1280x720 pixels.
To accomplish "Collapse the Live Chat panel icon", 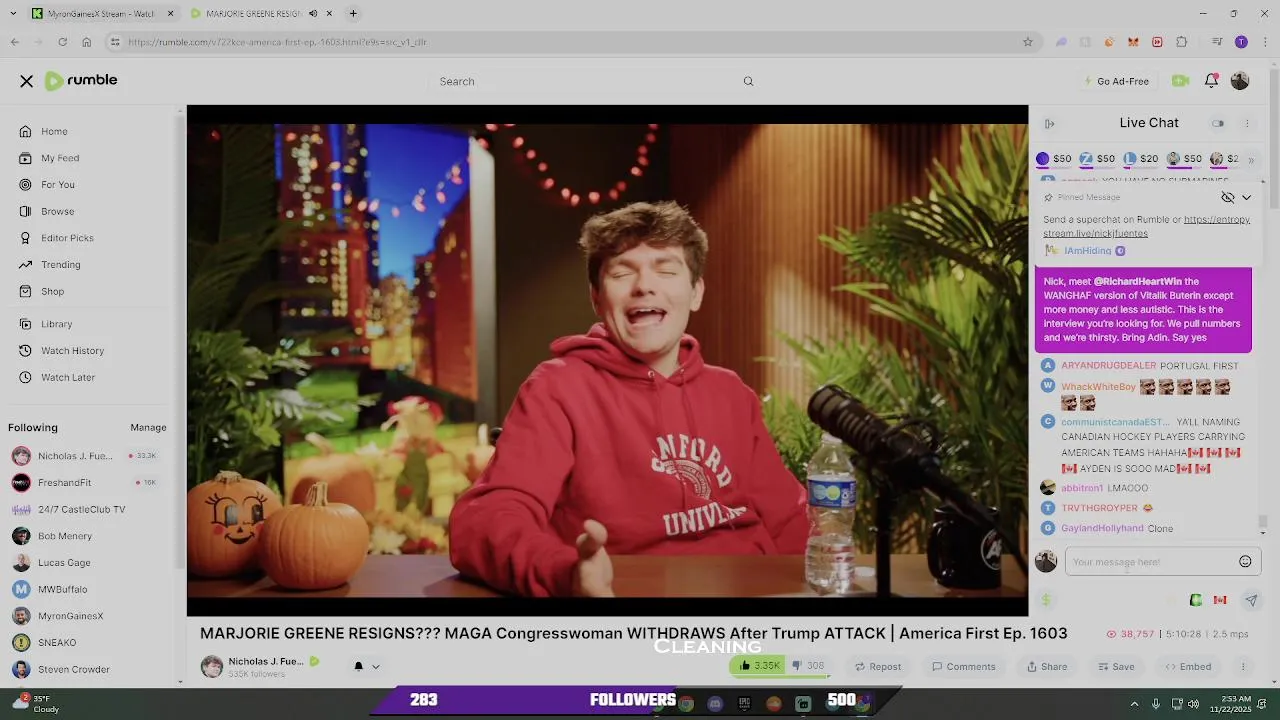I will (x=1049, y=123).
